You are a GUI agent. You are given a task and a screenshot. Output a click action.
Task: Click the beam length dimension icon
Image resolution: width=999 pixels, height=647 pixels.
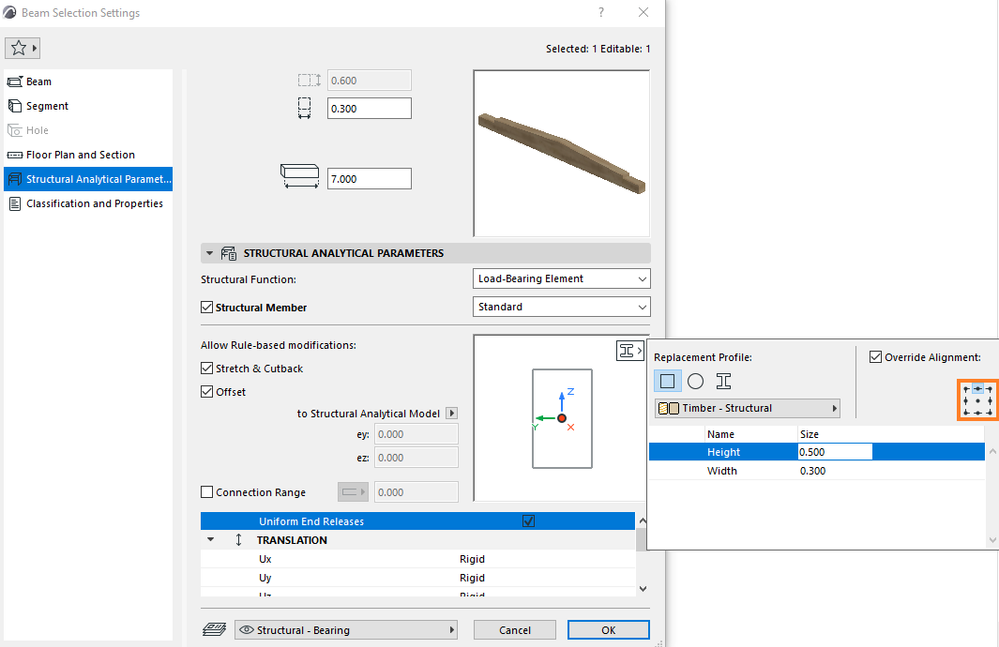click(299, 176)
